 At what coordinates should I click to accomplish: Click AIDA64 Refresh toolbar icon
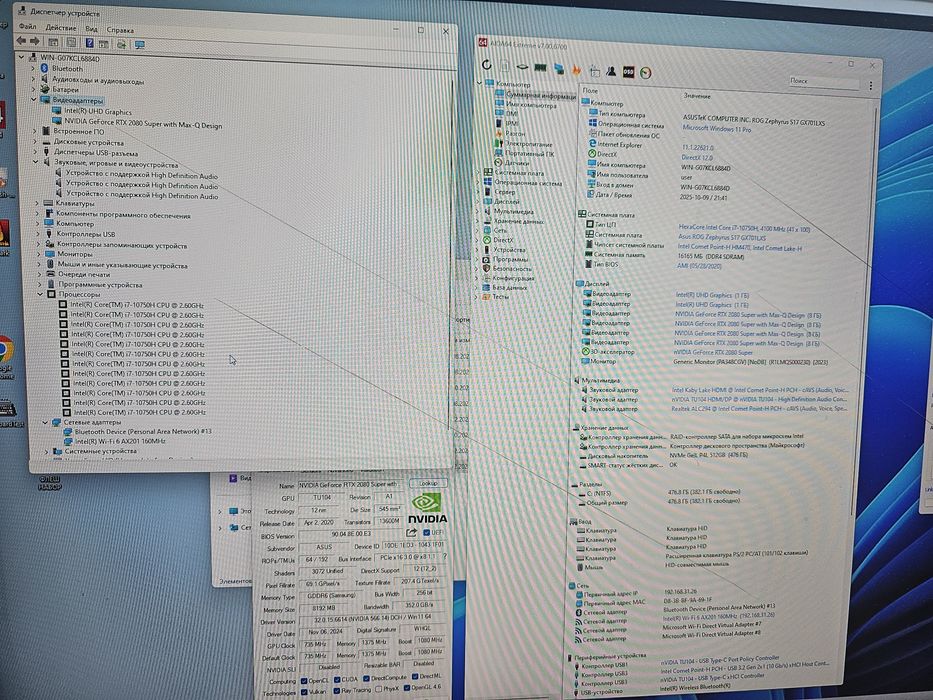click(x=487, y=65)
